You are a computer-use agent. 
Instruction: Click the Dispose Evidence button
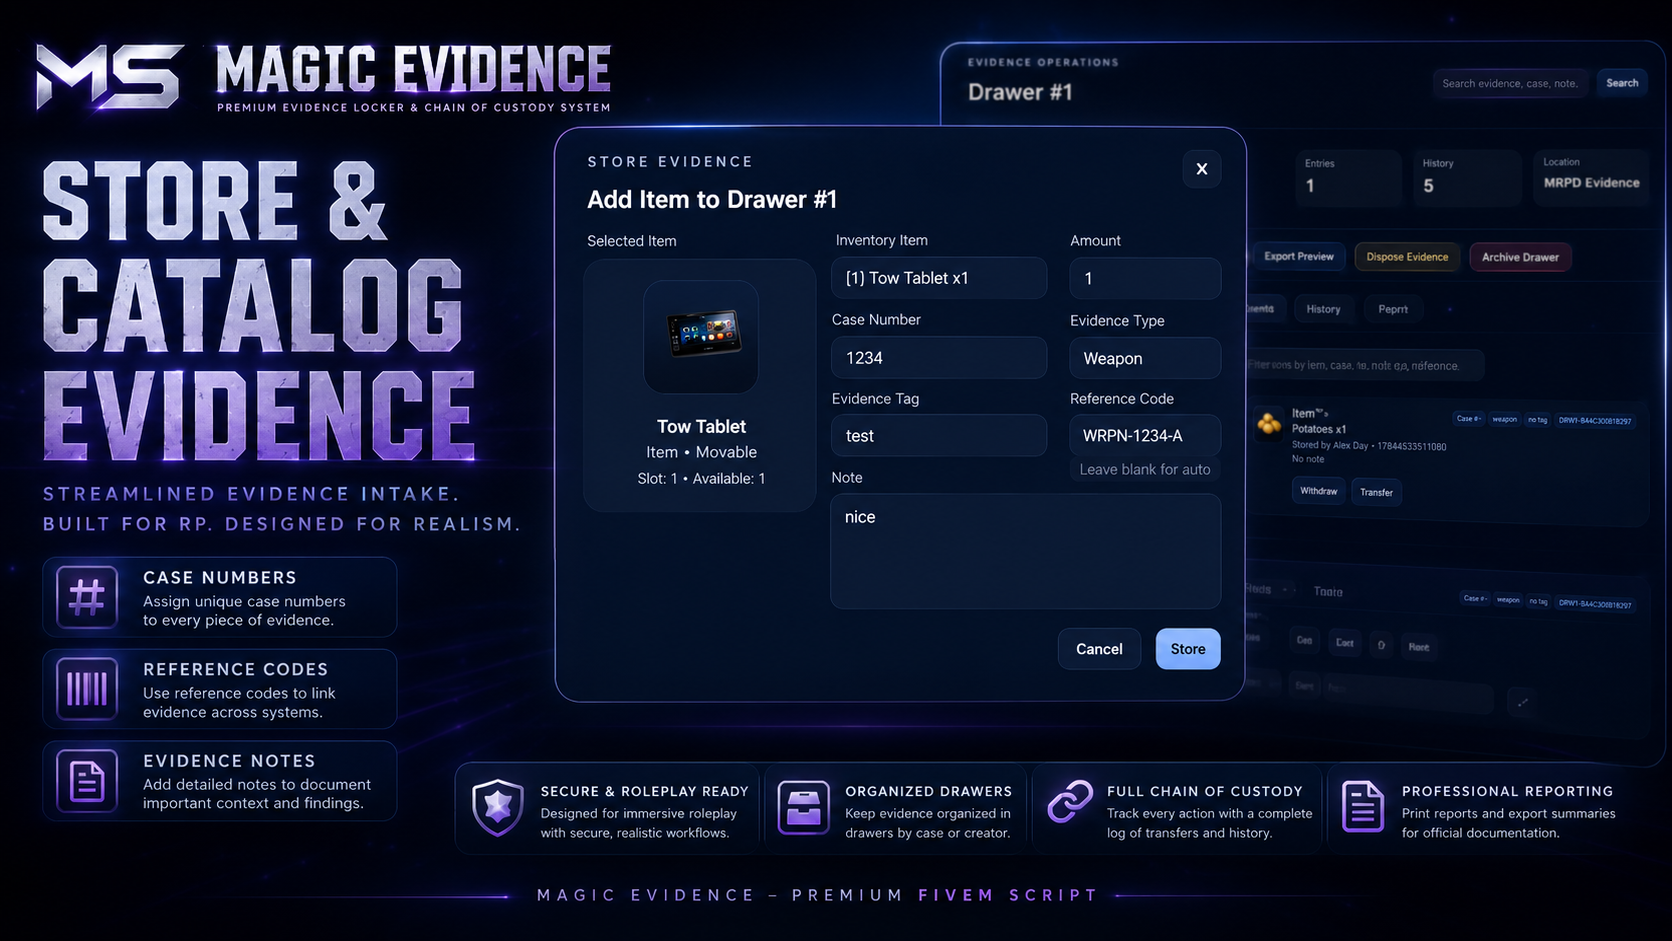[x=1407, y=257]
